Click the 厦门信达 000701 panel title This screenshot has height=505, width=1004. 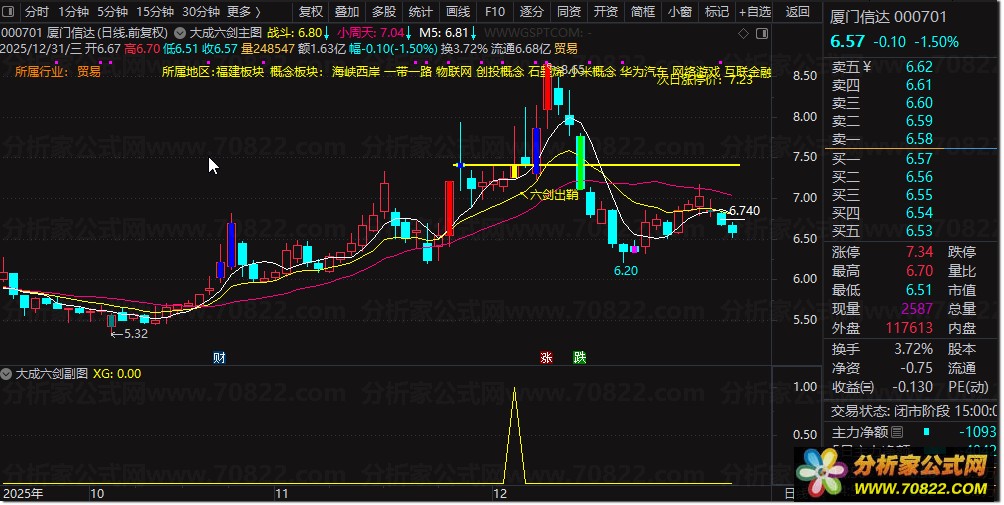click(x=887, y=17)
